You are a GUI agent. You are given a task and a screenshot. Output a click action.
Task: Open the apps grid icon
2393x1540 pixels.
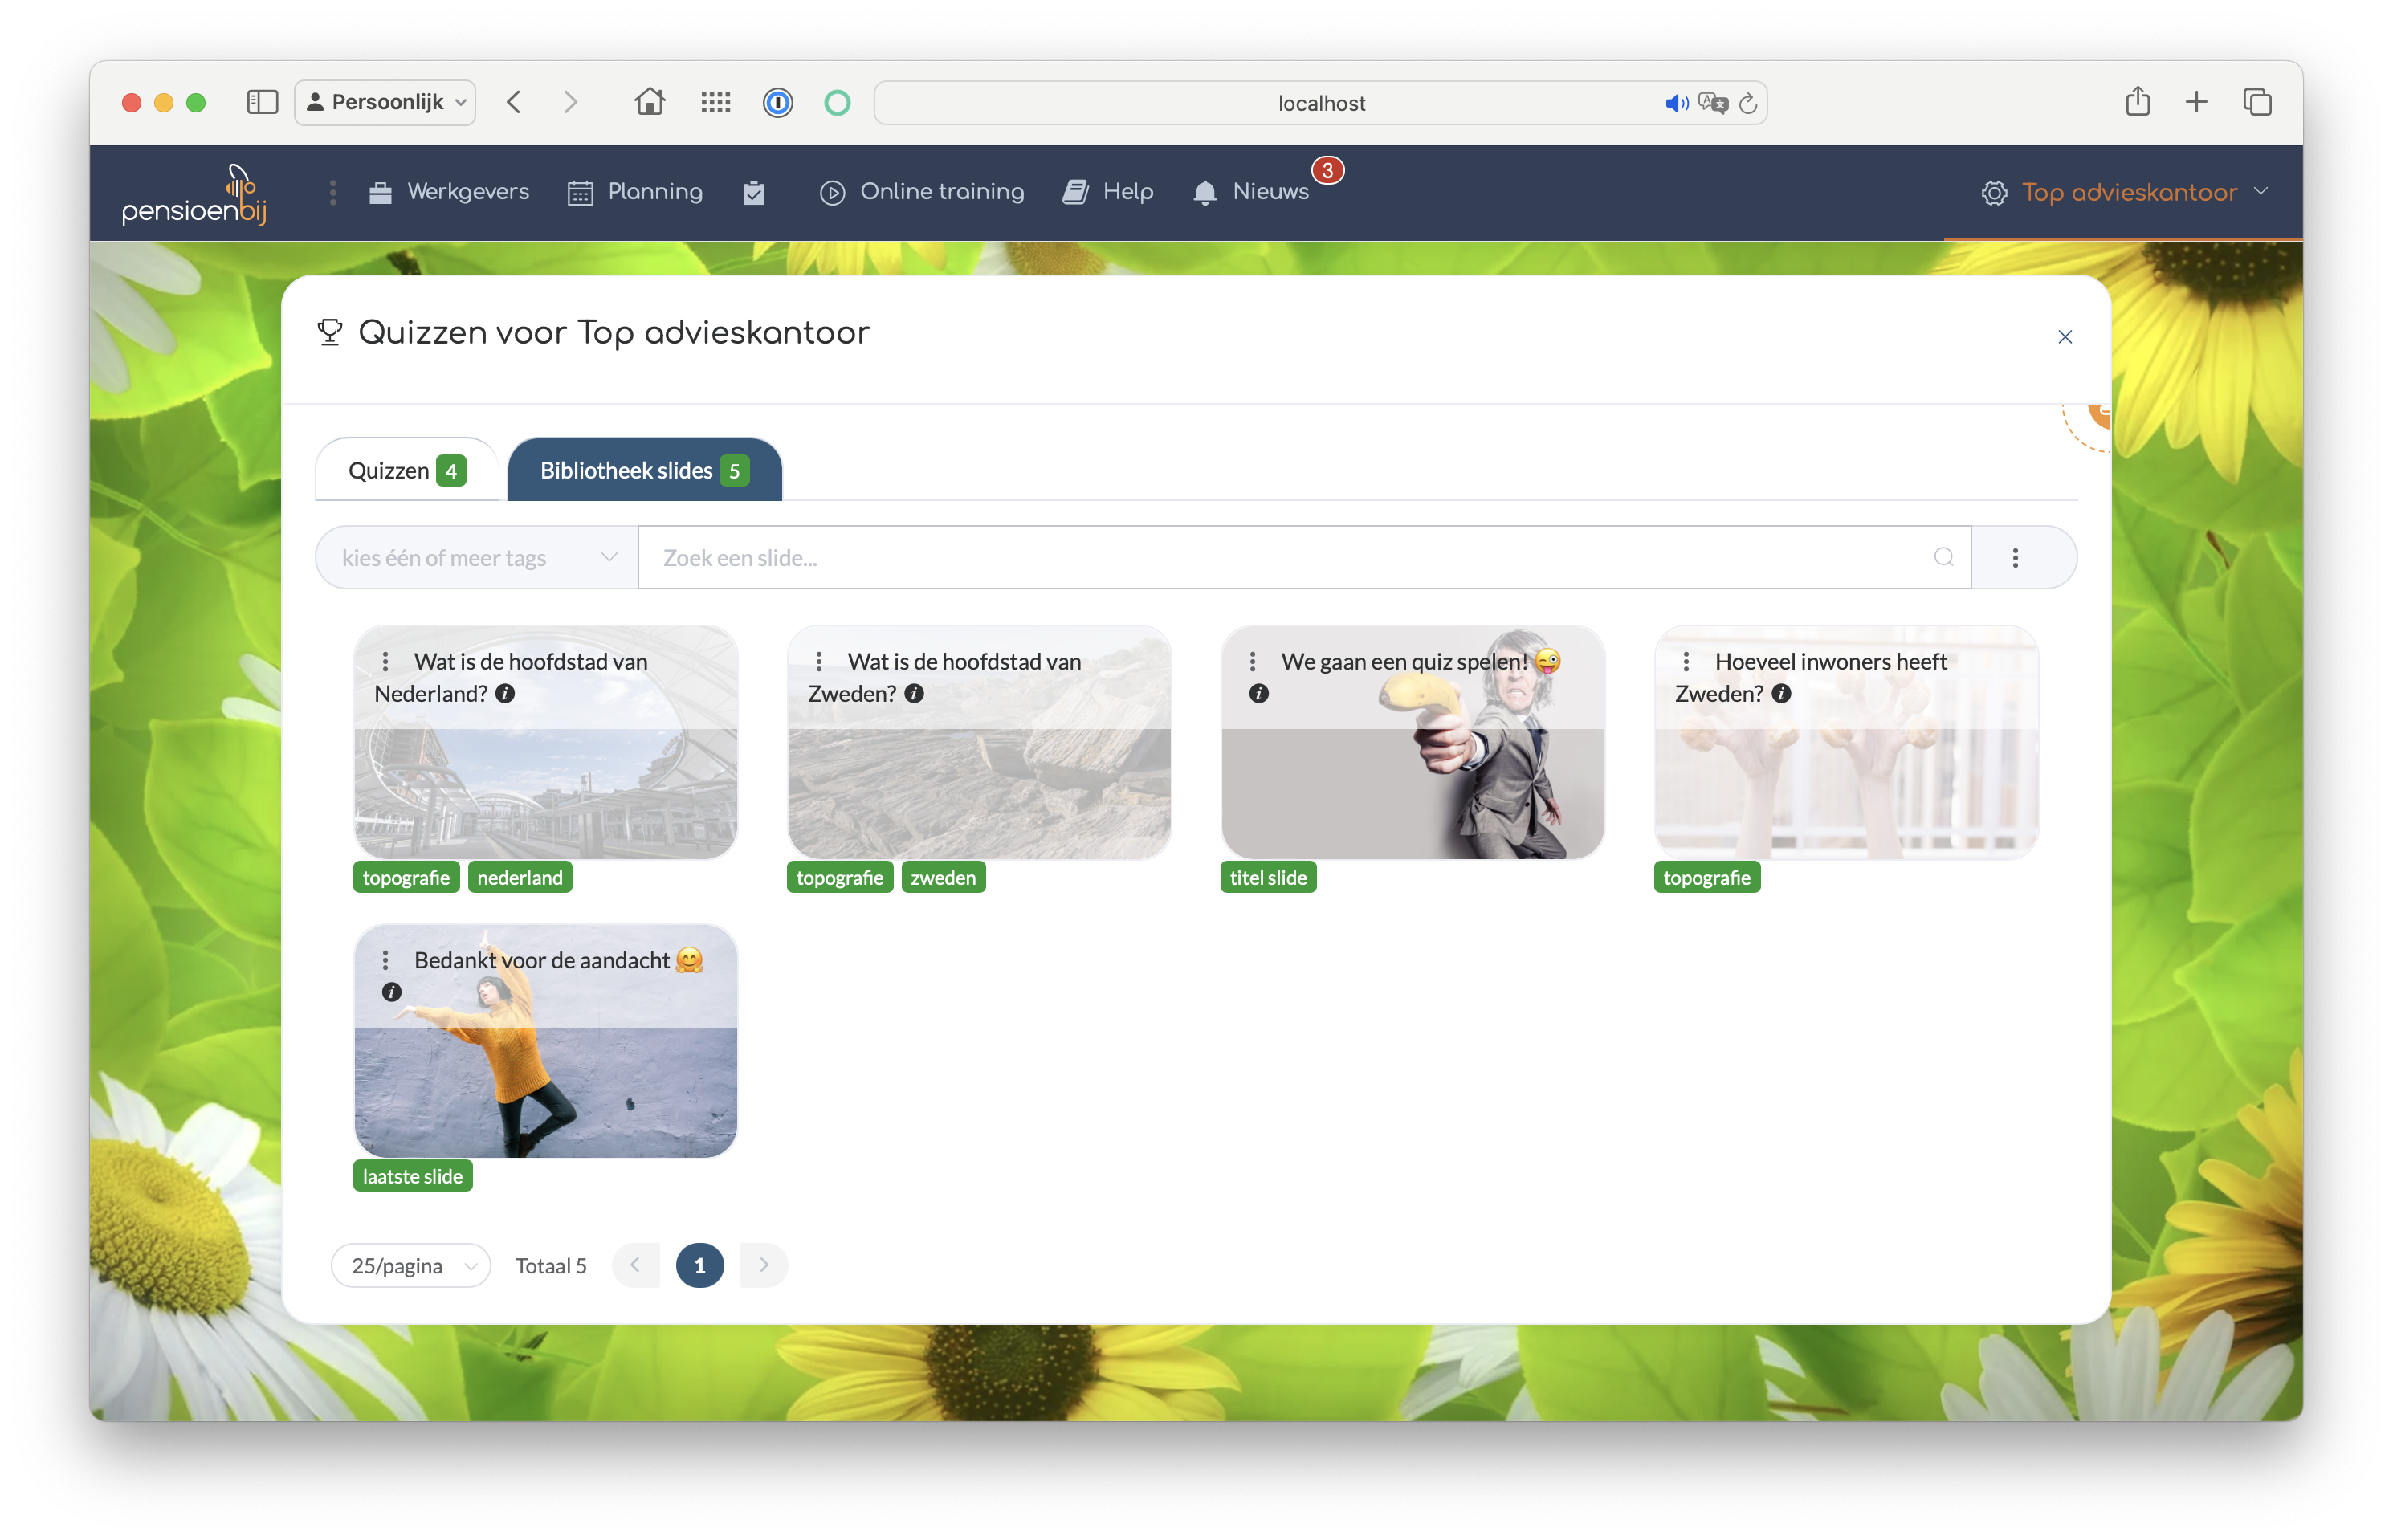pos(715,102)
